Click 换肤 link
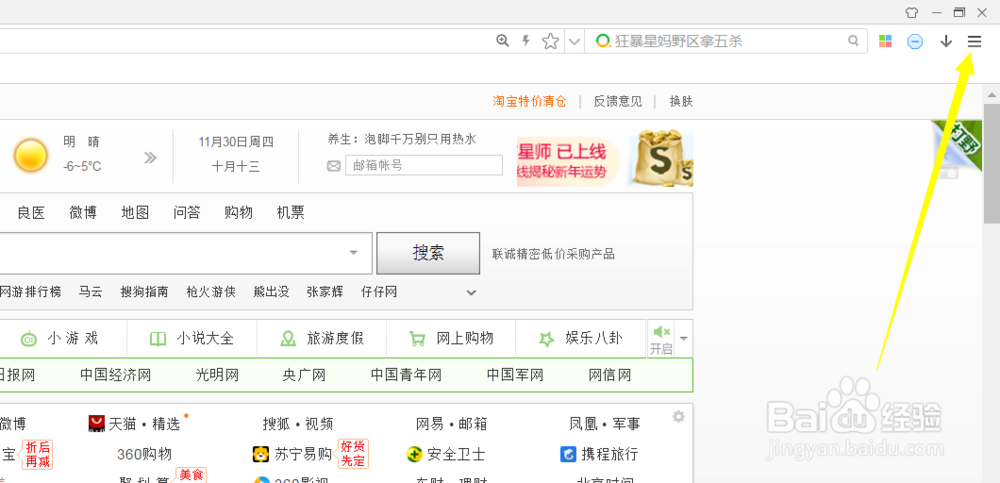Viewport: 1000px width, 483px height. tap(681, 101)
